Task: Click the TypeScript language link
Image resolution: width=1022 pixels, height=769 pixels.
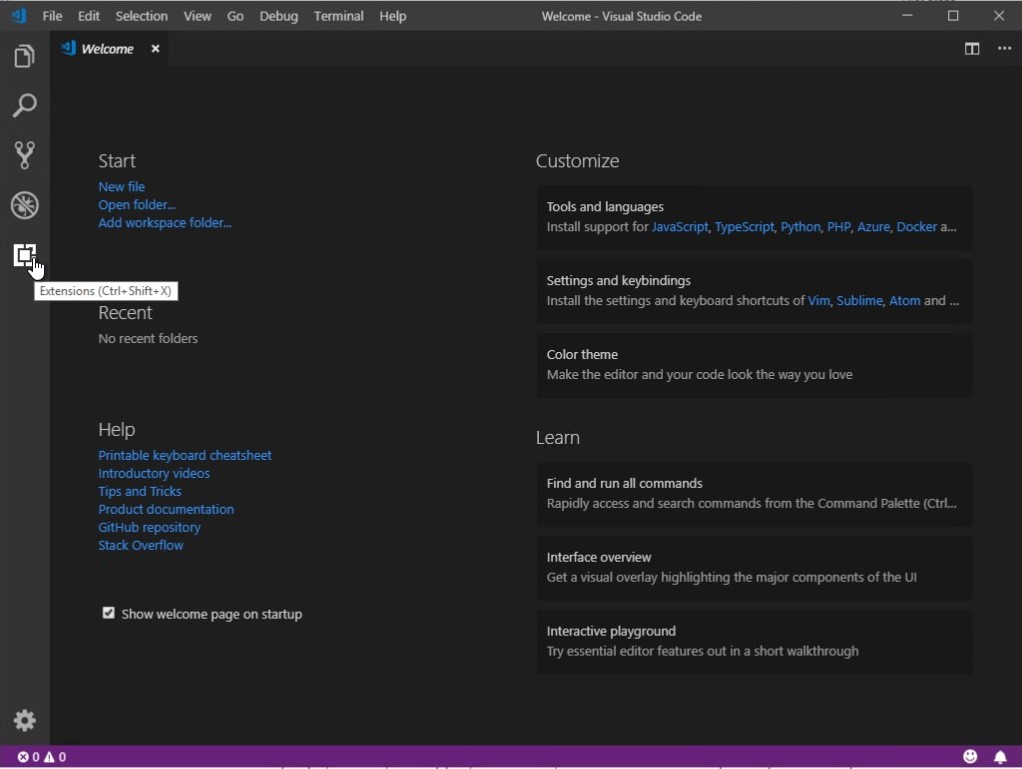Action: pyautogui.click(x=744, y=227)
